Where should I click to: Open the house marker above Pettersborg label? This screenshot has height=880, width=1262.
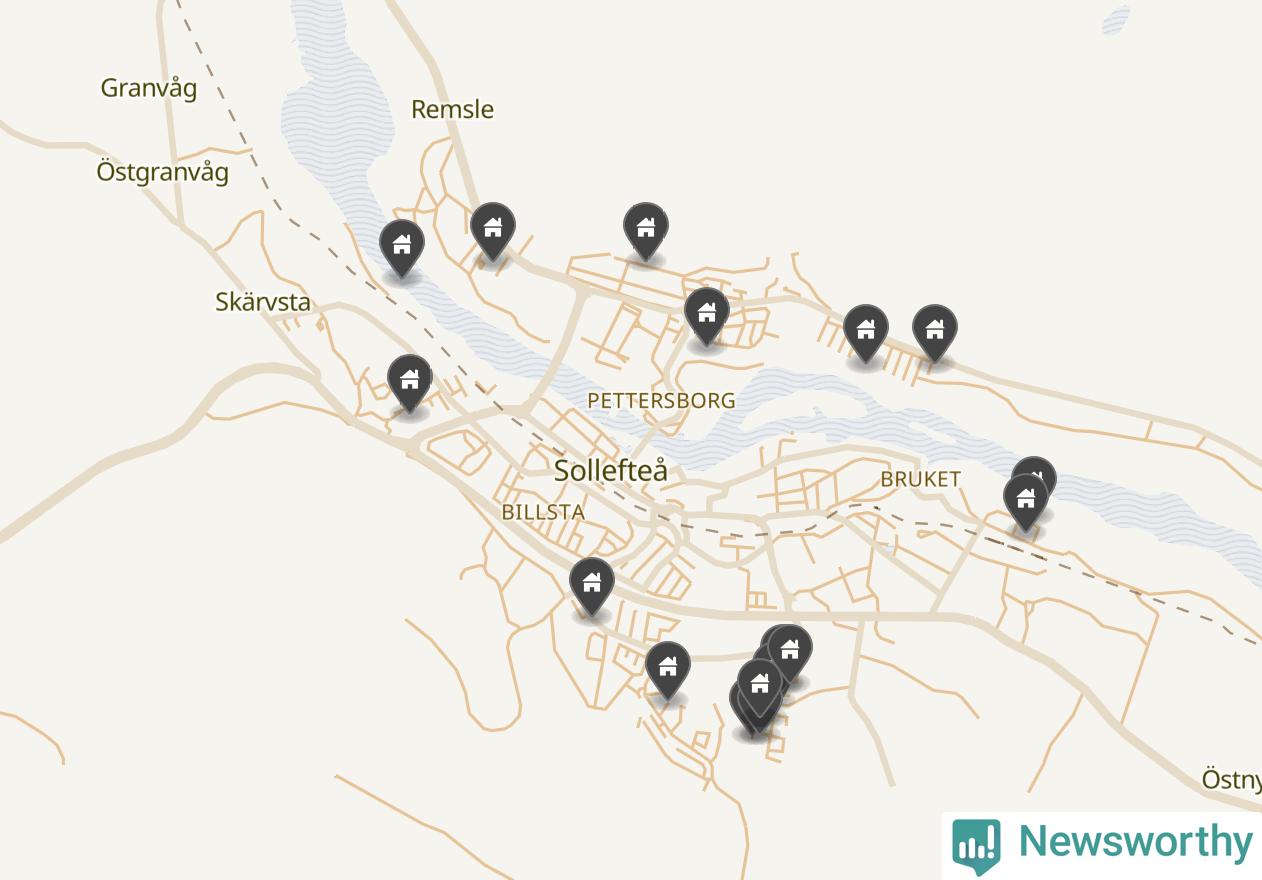[x=707, y=317]
